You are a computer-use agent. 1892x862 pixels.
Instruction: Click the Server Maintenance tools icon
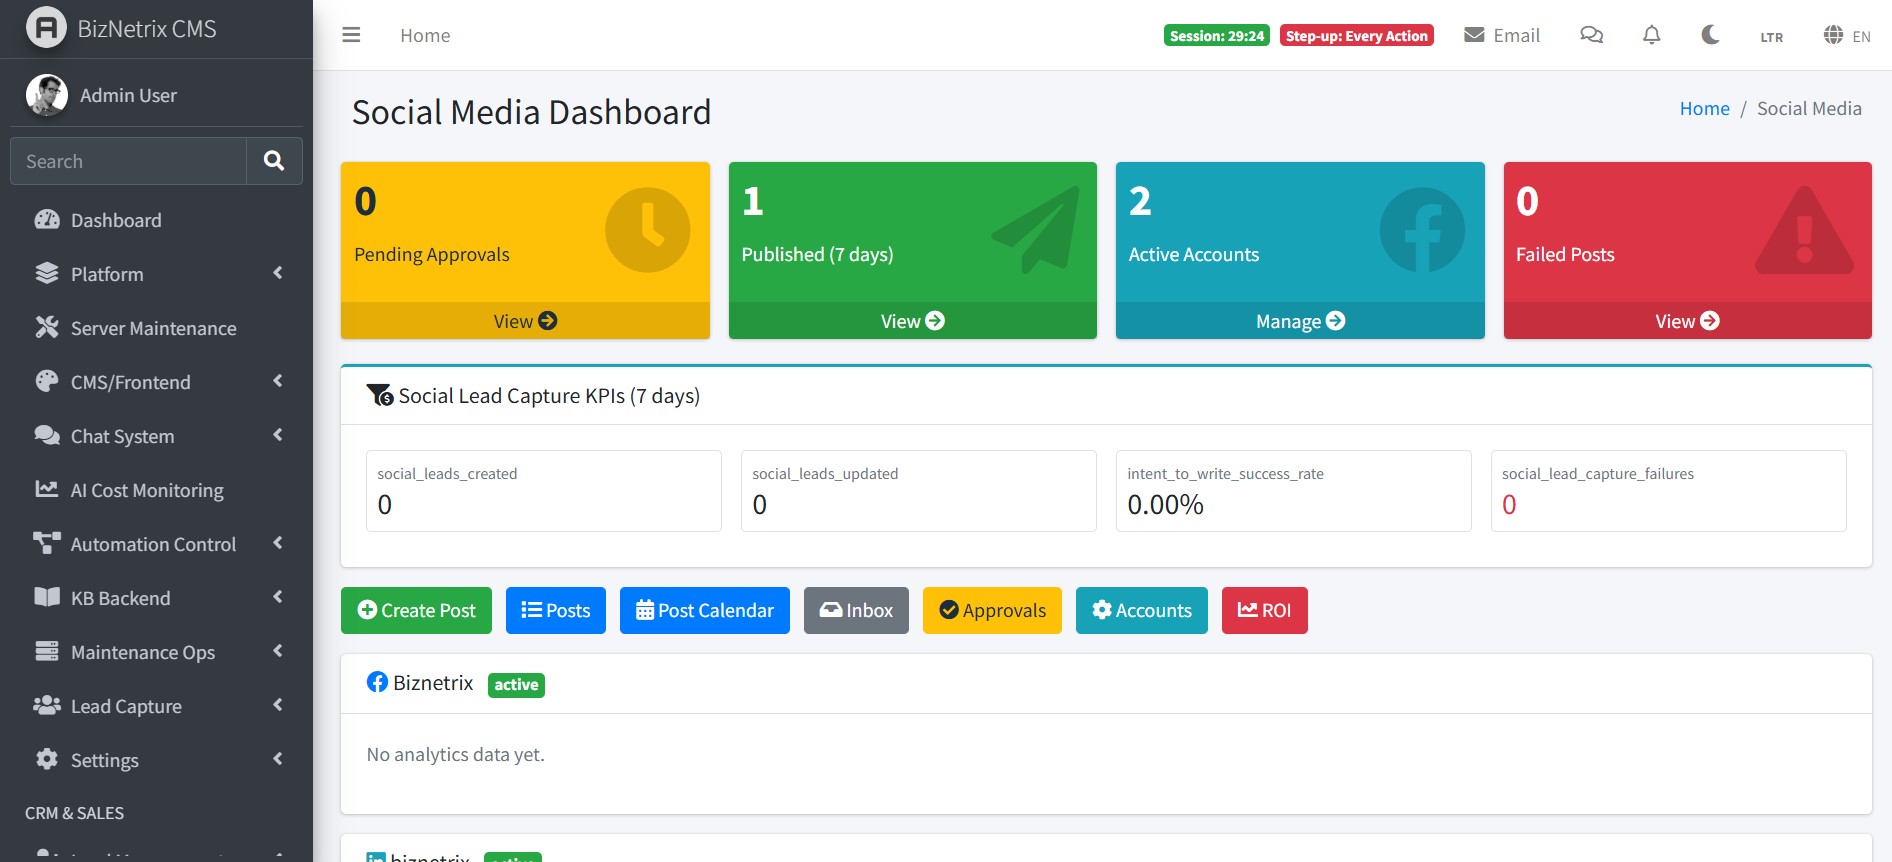[47, 327]
